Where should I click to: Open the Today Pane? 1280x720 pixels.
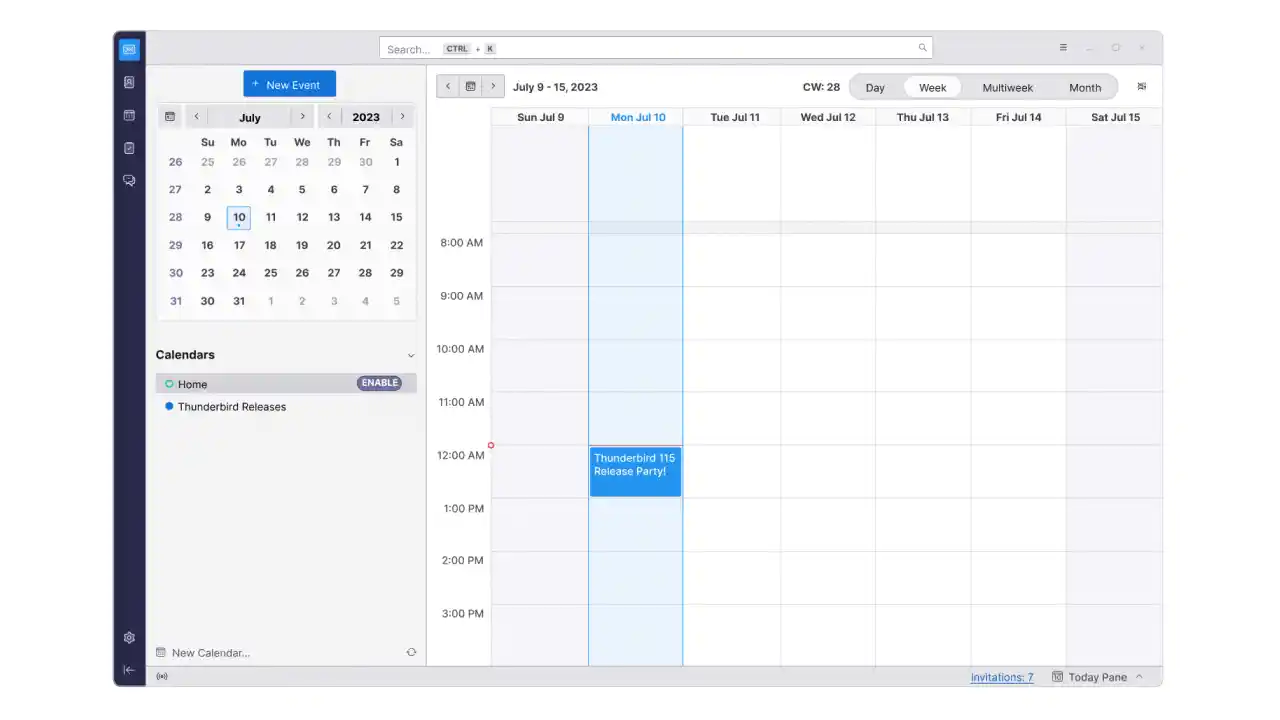click(x=1098, y=677)
